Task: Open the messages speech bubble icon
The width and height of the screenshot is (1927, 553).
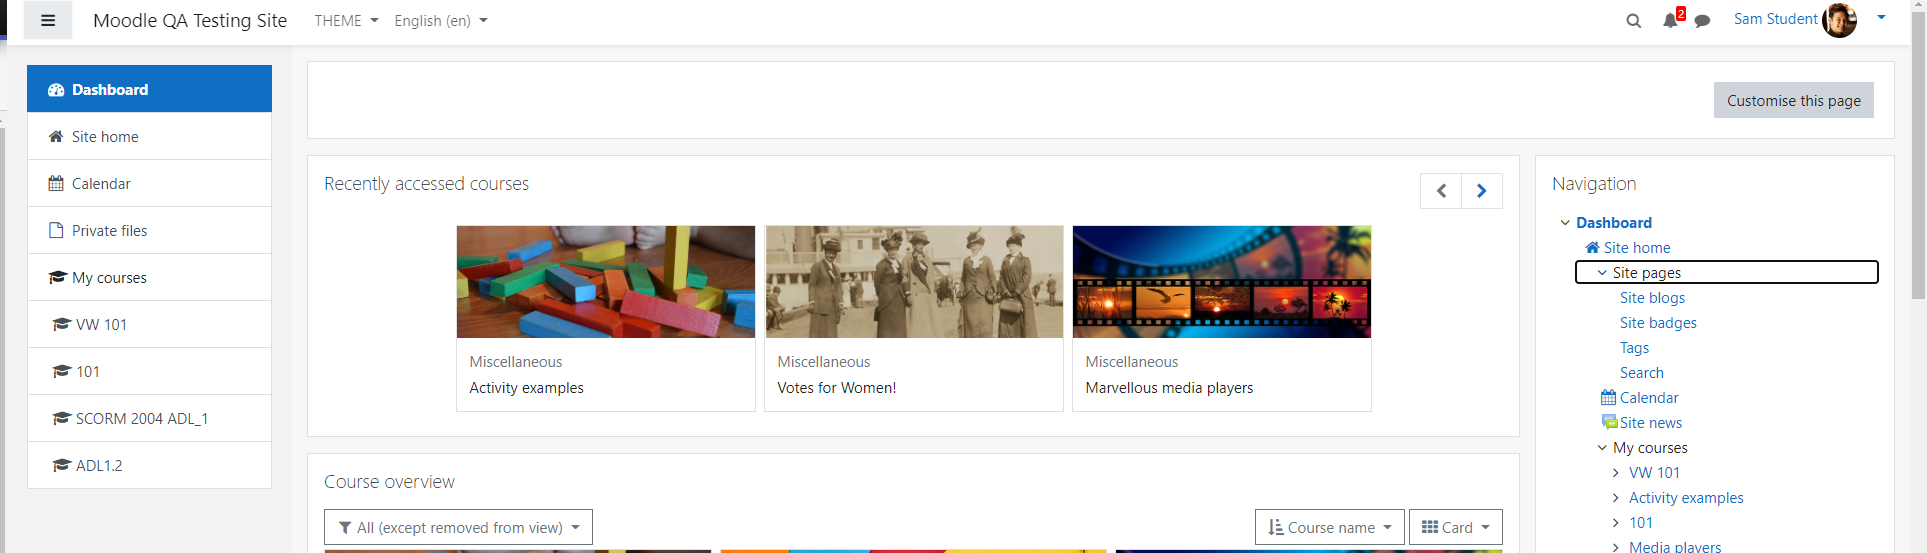Action: click(x=1702, y=21)
